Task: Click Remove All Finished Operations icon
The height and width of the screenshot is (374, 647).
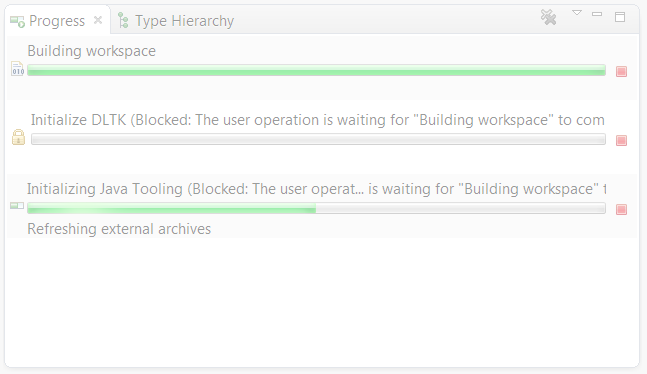Action: 548,17
